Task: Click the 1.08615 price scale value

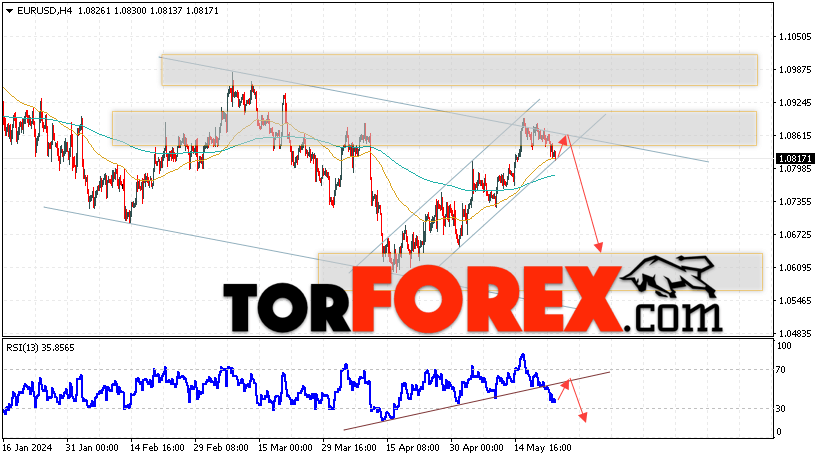Action: click(x=795, y=135)
